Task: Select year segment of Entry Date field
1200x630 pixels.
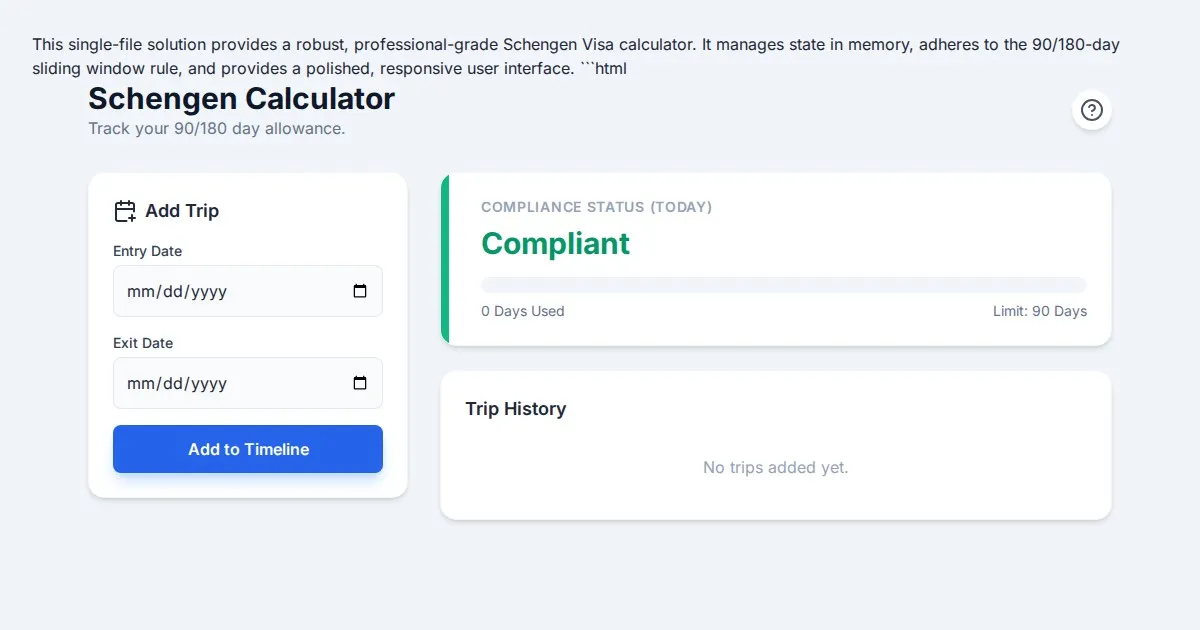Action: tap(208, 292)
